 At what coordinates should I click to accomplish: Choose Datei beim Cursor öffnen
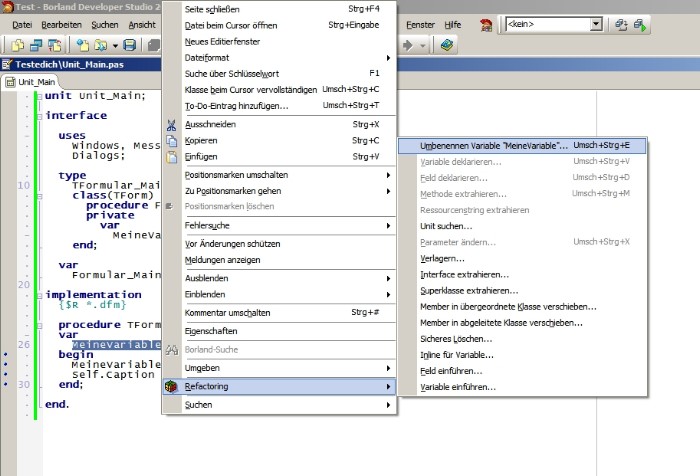click(280, 25)
